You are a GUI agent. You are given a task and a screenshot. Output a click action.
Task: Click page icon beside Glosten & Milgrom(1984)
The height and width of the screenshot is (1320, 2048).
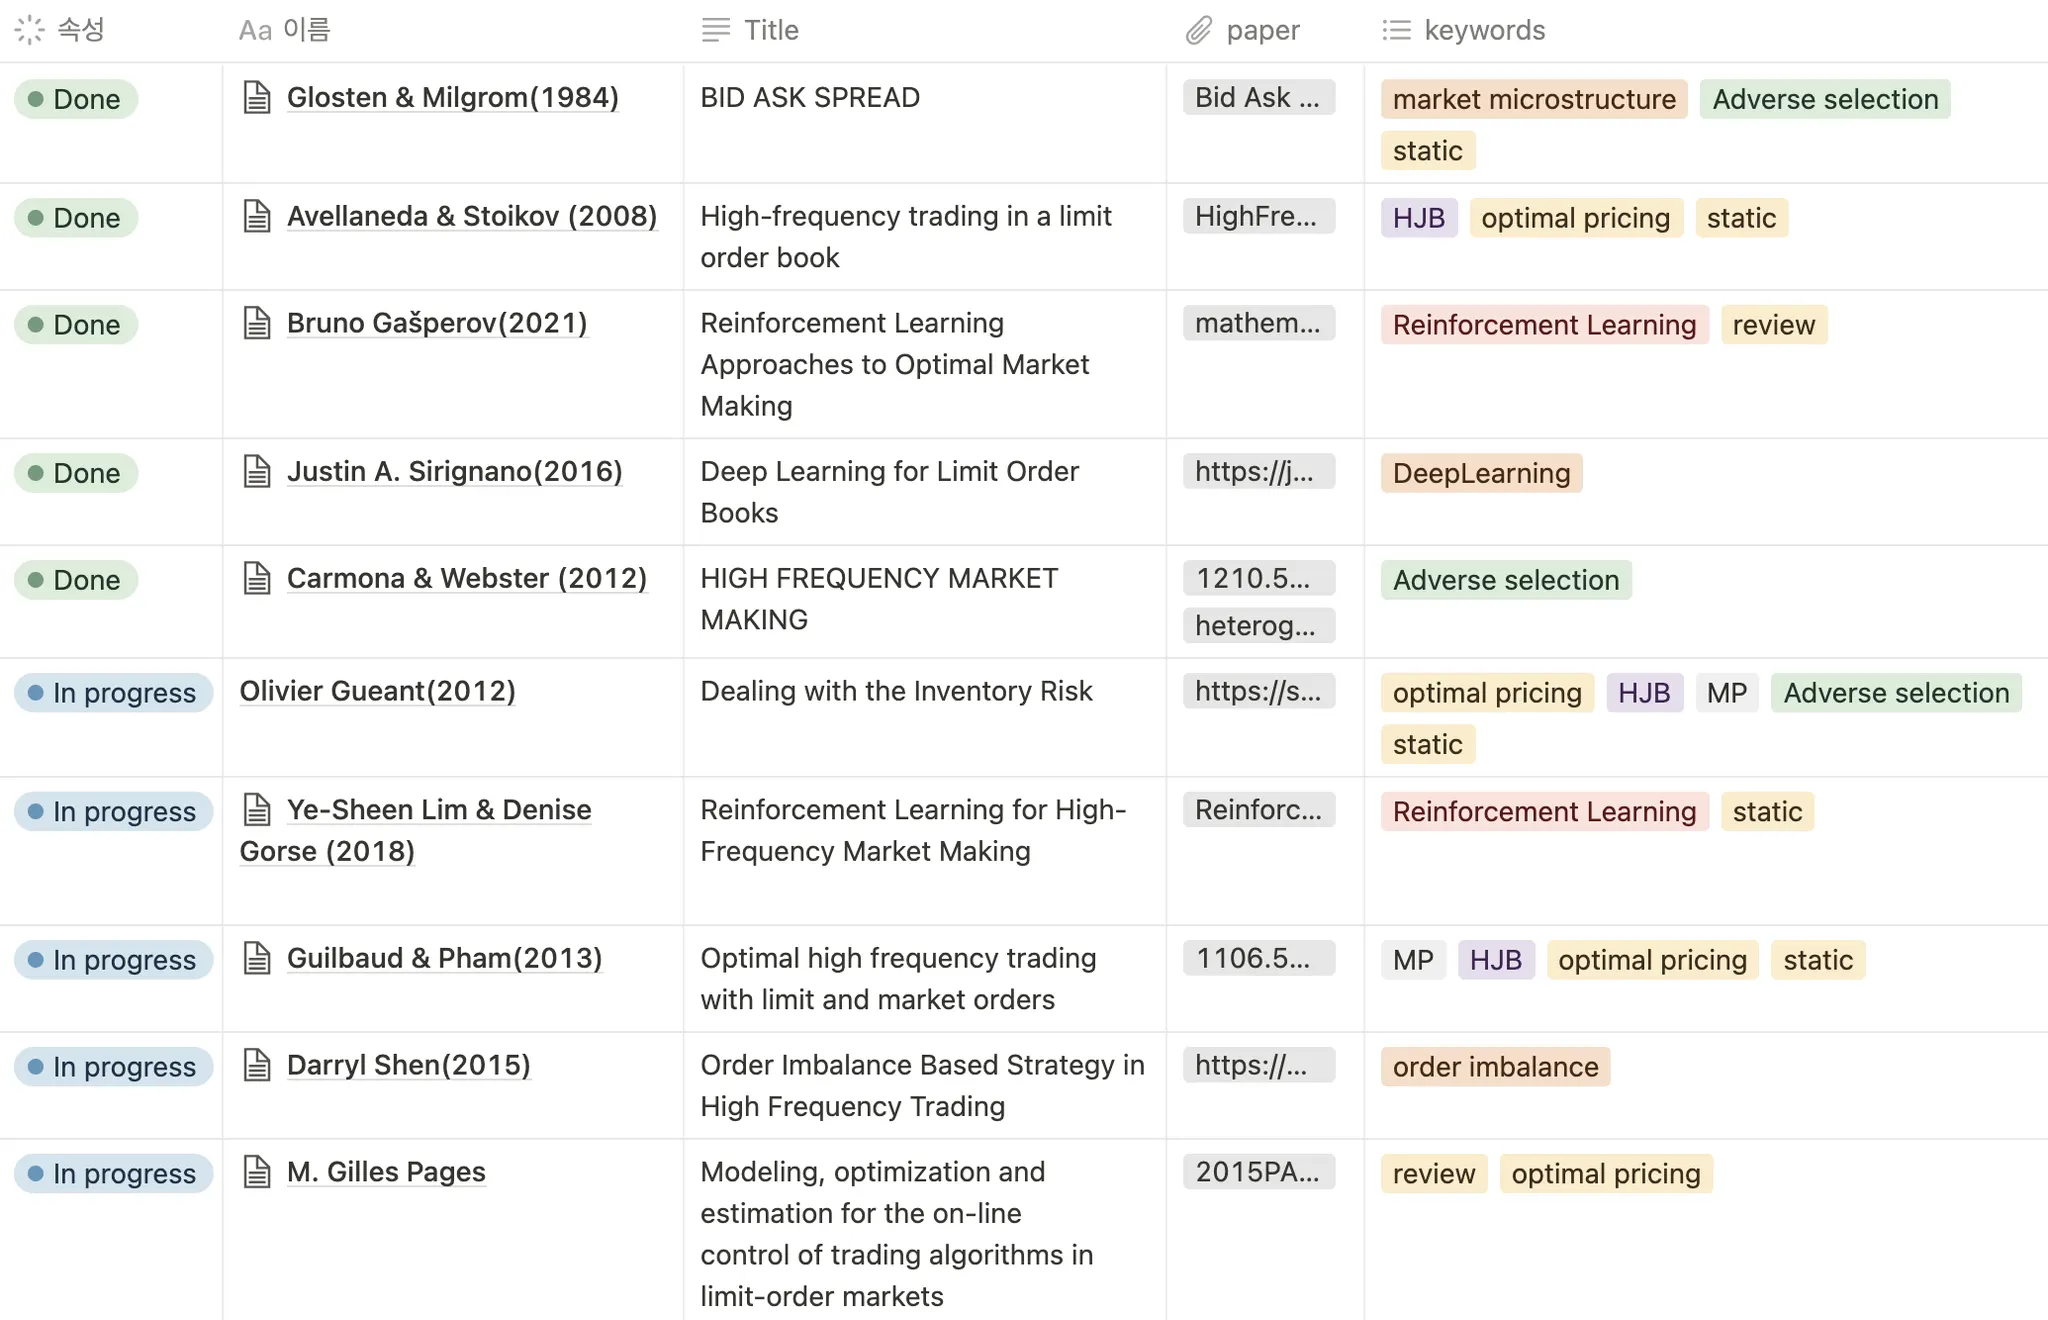point(257,98)
